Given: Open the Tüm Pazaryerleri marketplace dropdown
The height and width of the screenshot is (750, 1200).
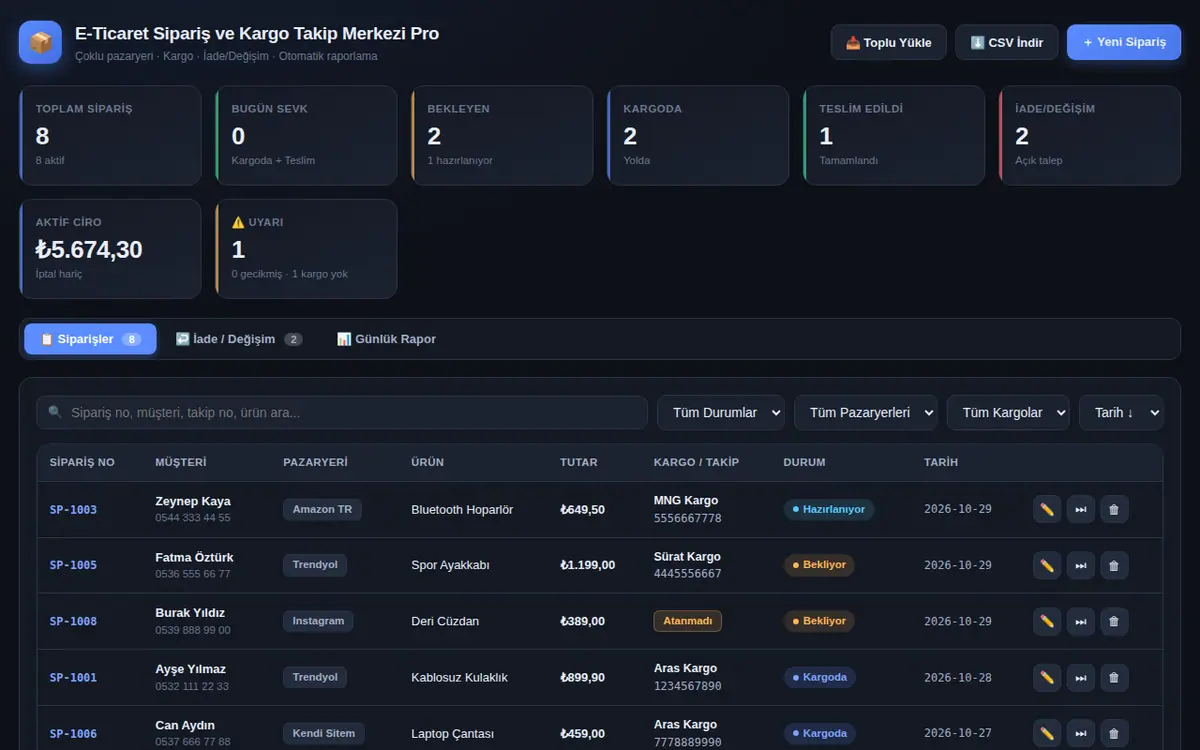Looking at the screenshot, I should [x=866, y=412].
